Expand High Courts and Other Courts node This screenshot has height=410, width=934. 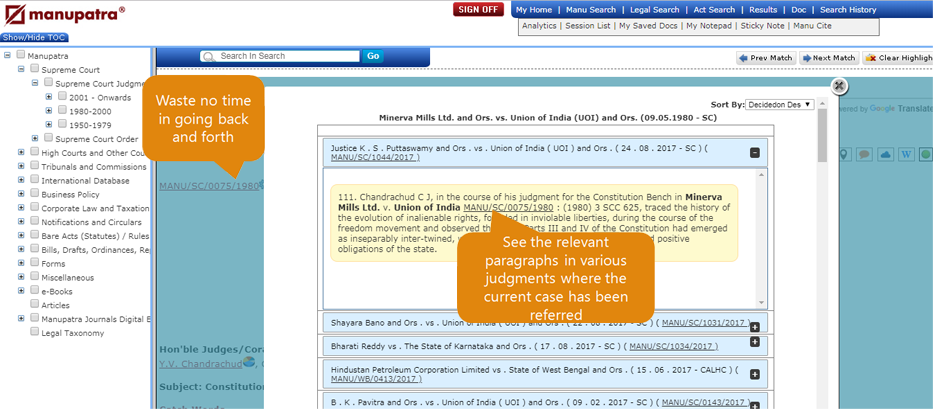click(x=21, y=152)
